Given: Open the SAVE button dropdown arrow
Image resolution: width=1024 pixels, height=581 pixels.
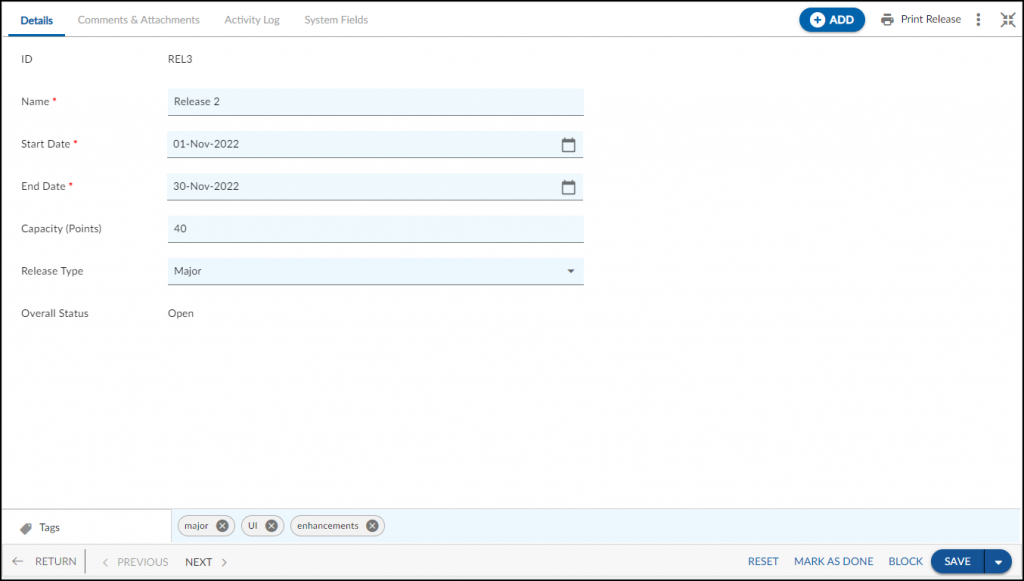Looking at the screenshot, I should [998, 562].
